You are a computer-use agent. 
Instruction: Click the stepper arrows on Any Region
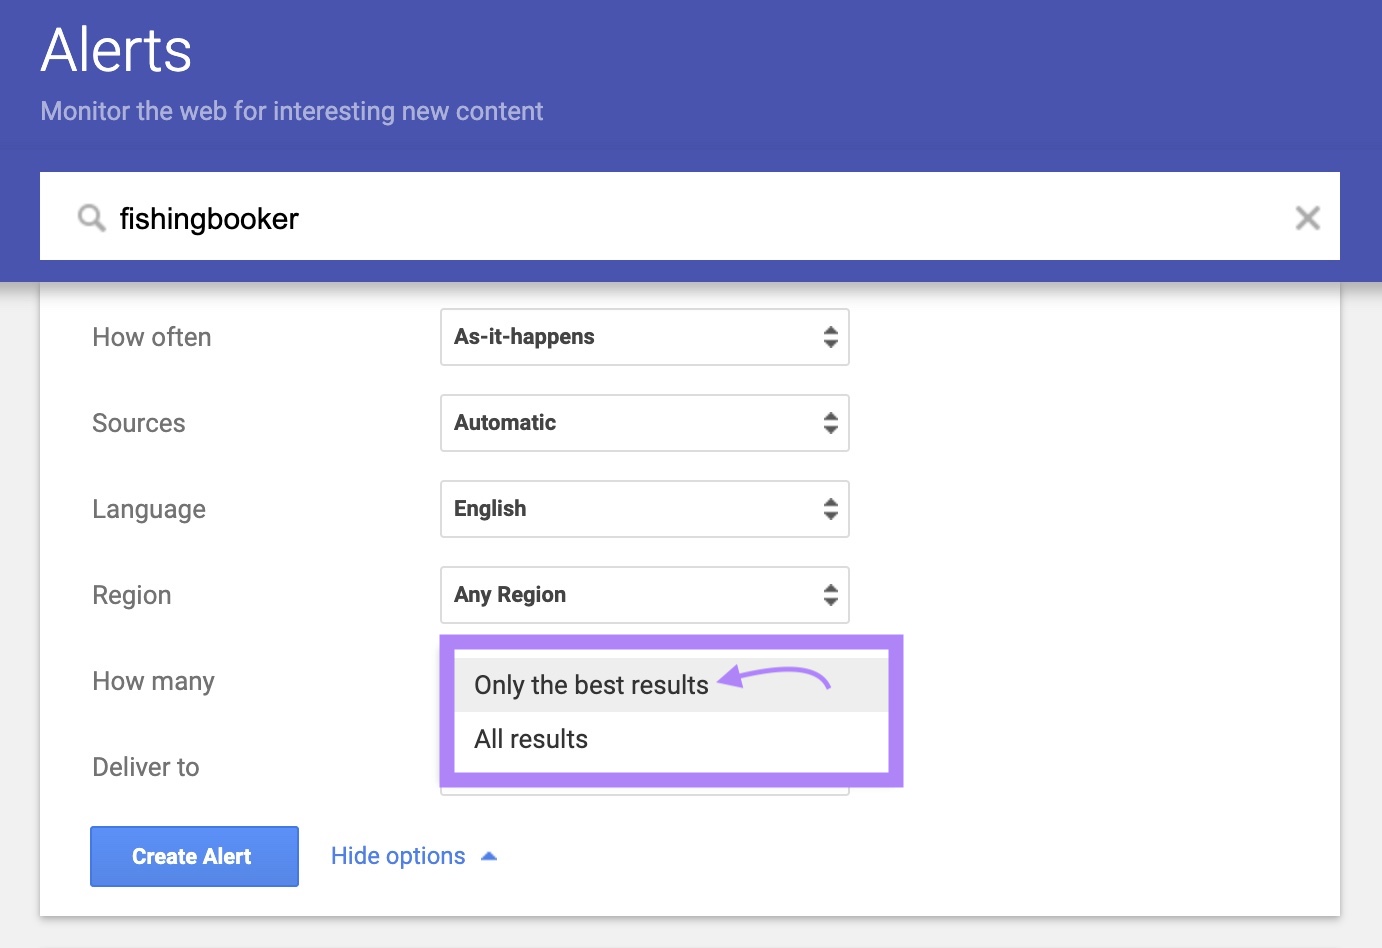(x=830, y=595)
